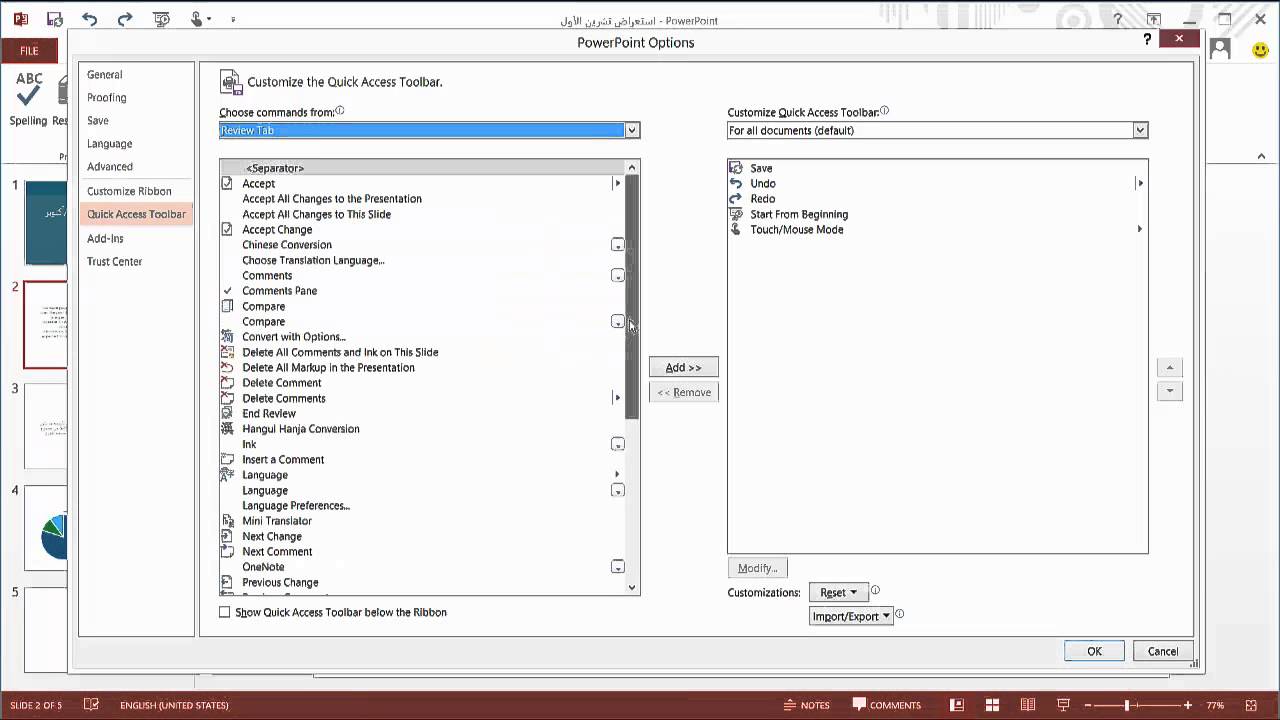This screenshot has width=1280, height=720.
Task: Select the Accept command icon in the list
Action: pyautogui.click(x=227, y=183)
